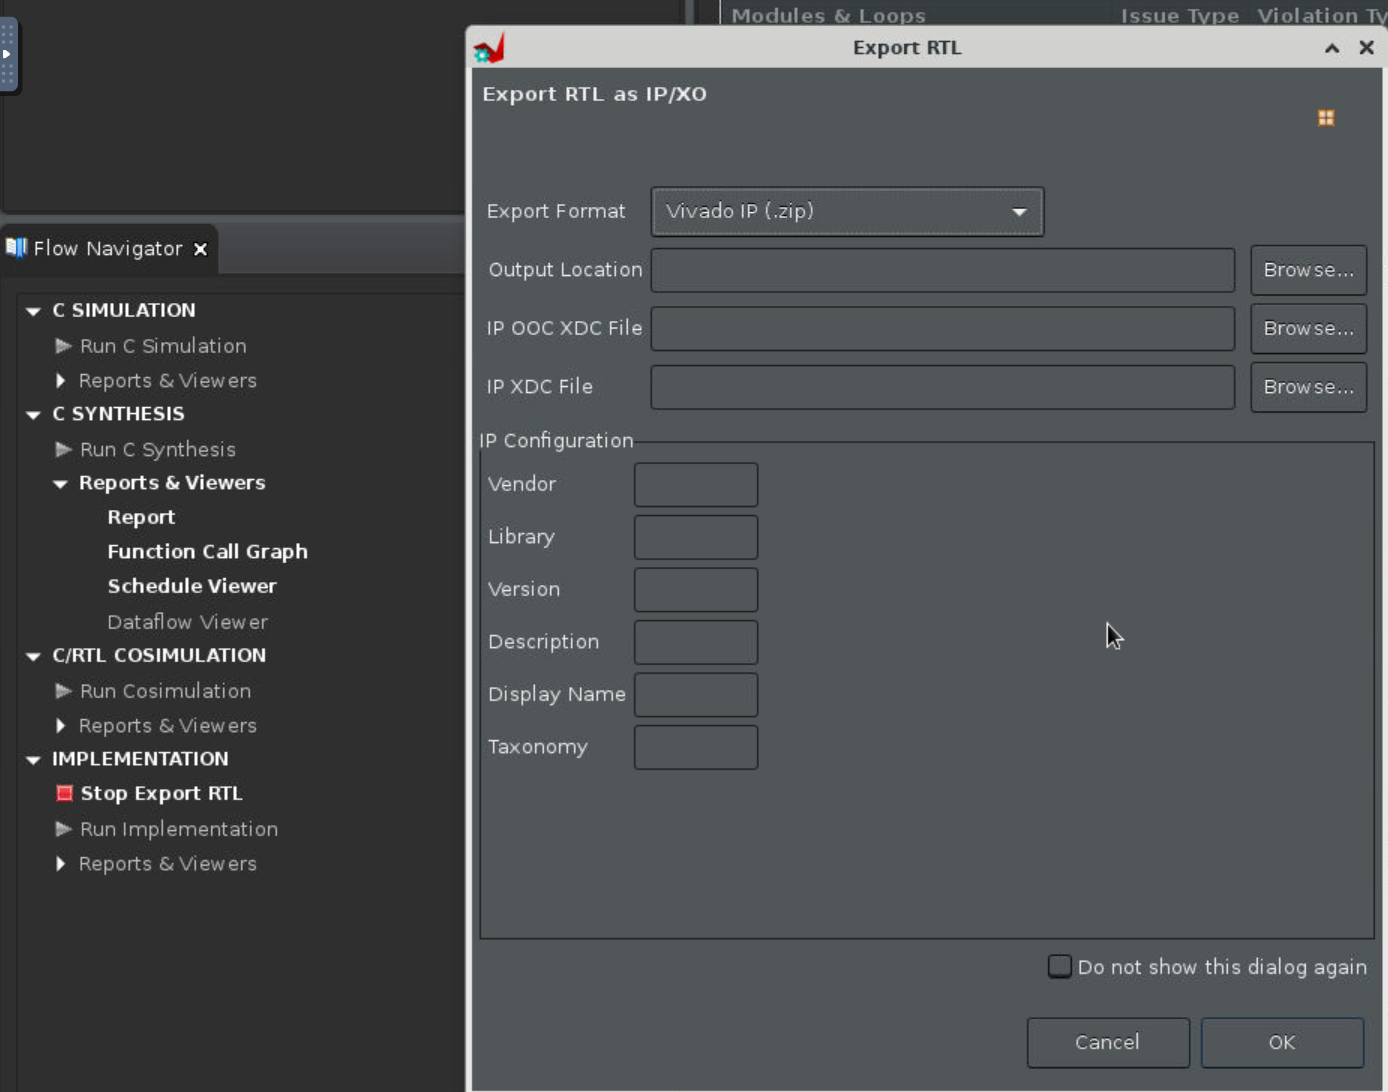Close the Flow Navigator tab

200,249
